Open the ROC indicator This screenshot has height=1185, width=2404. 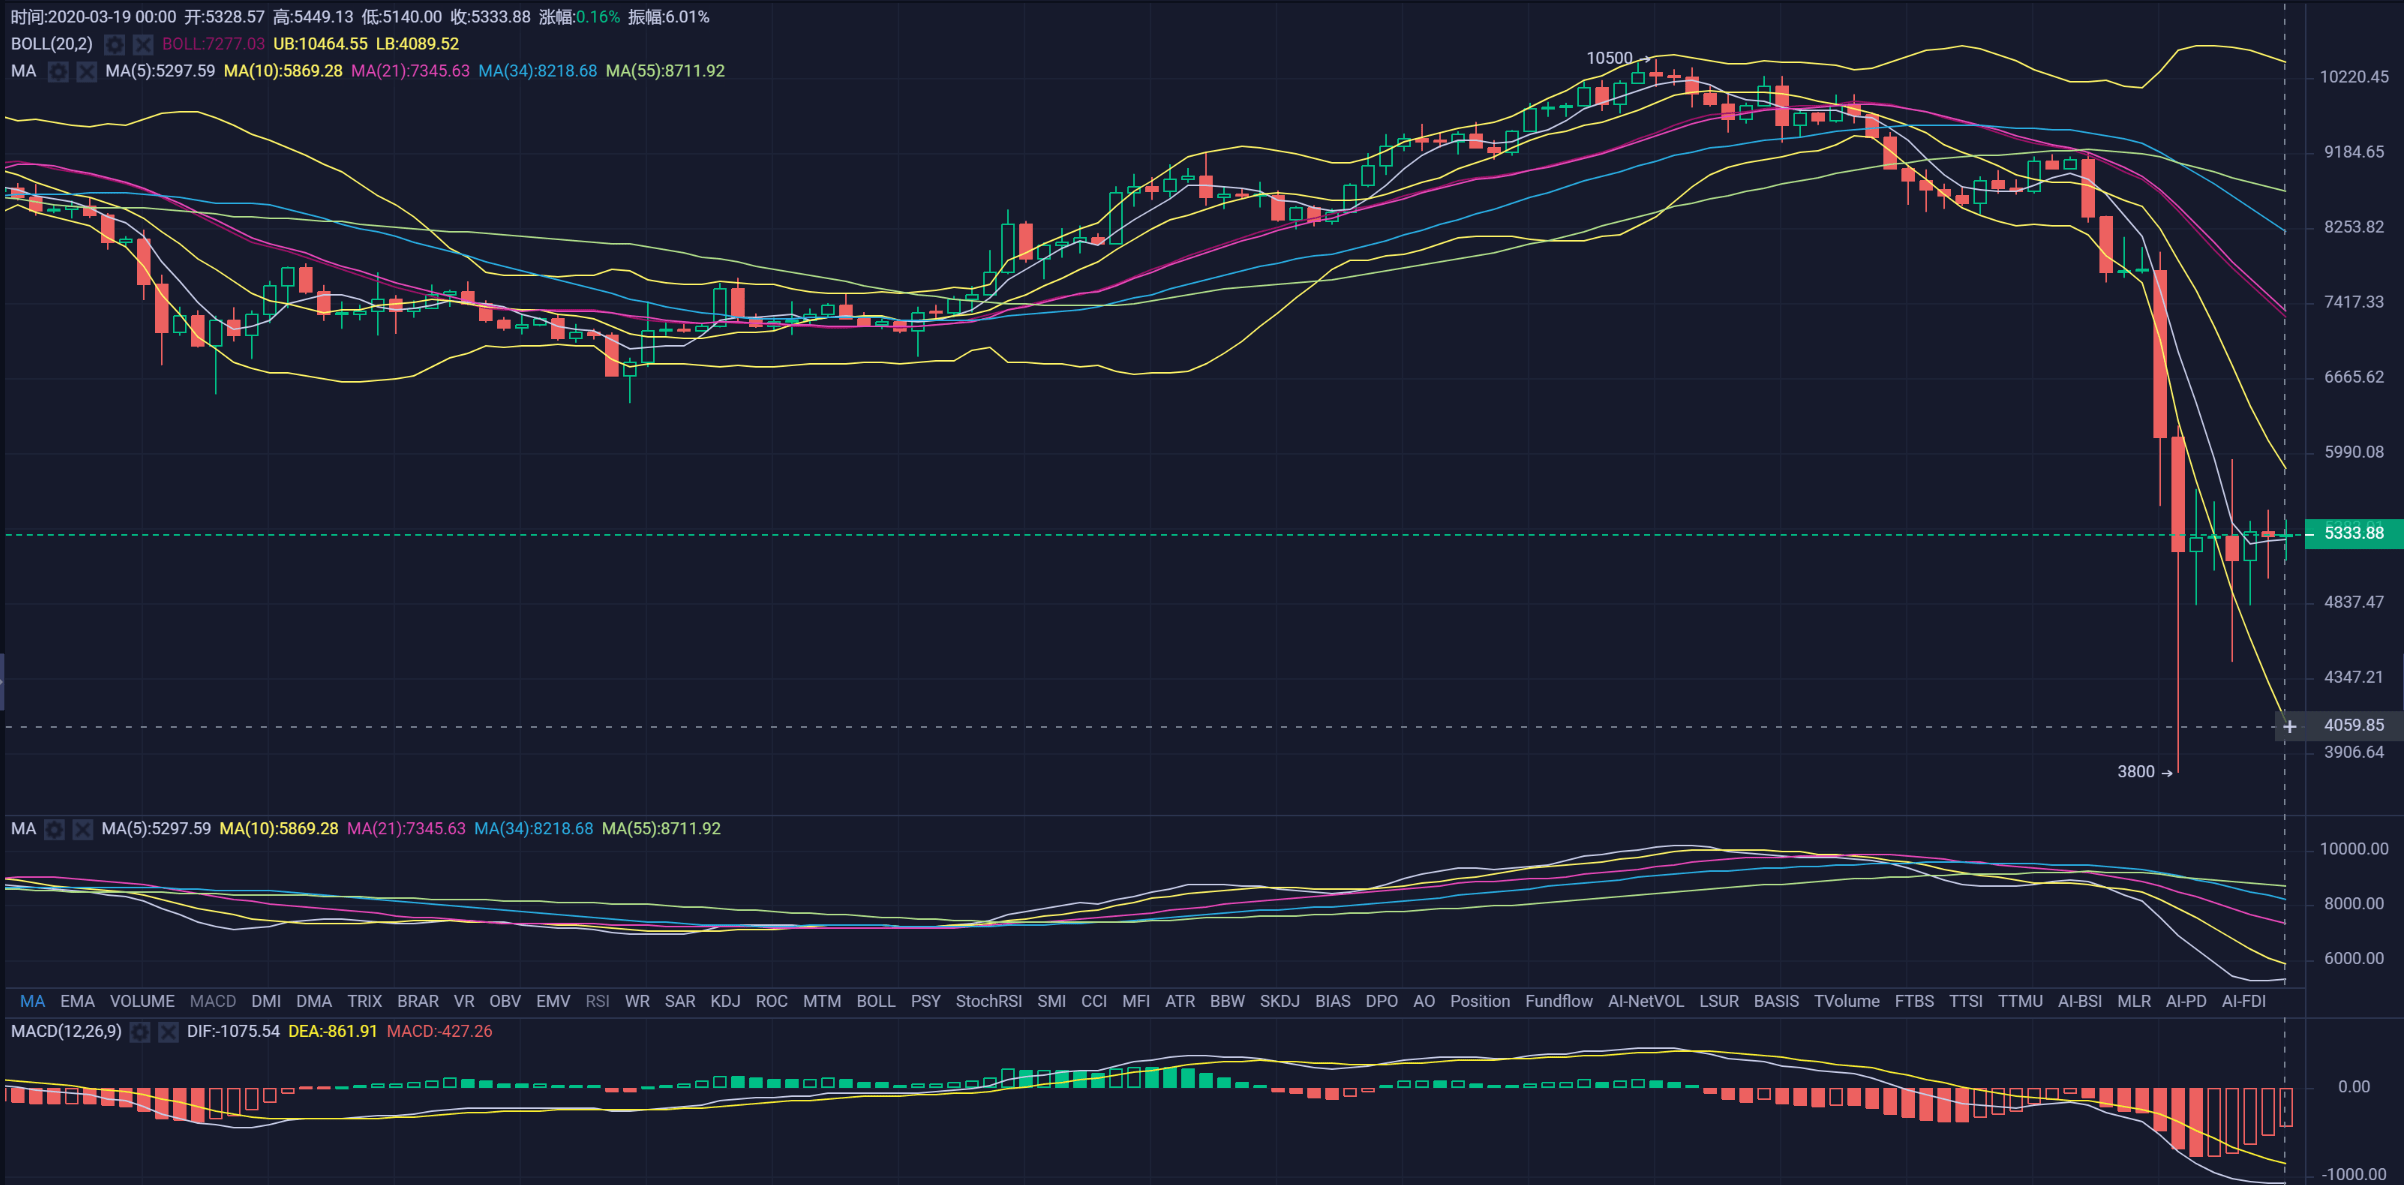771,1001
